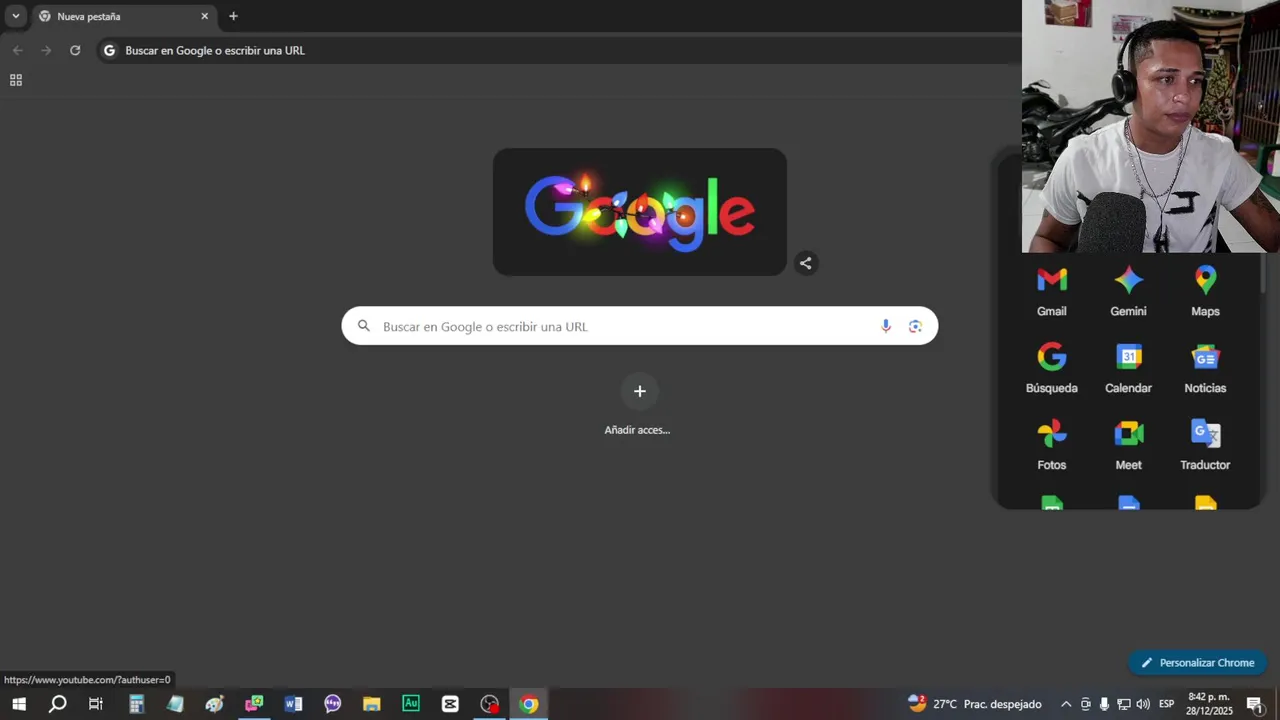This screenshot has width=1280, height=720.
Task: Focus the Buscar en Google search box
Action: 640,326
